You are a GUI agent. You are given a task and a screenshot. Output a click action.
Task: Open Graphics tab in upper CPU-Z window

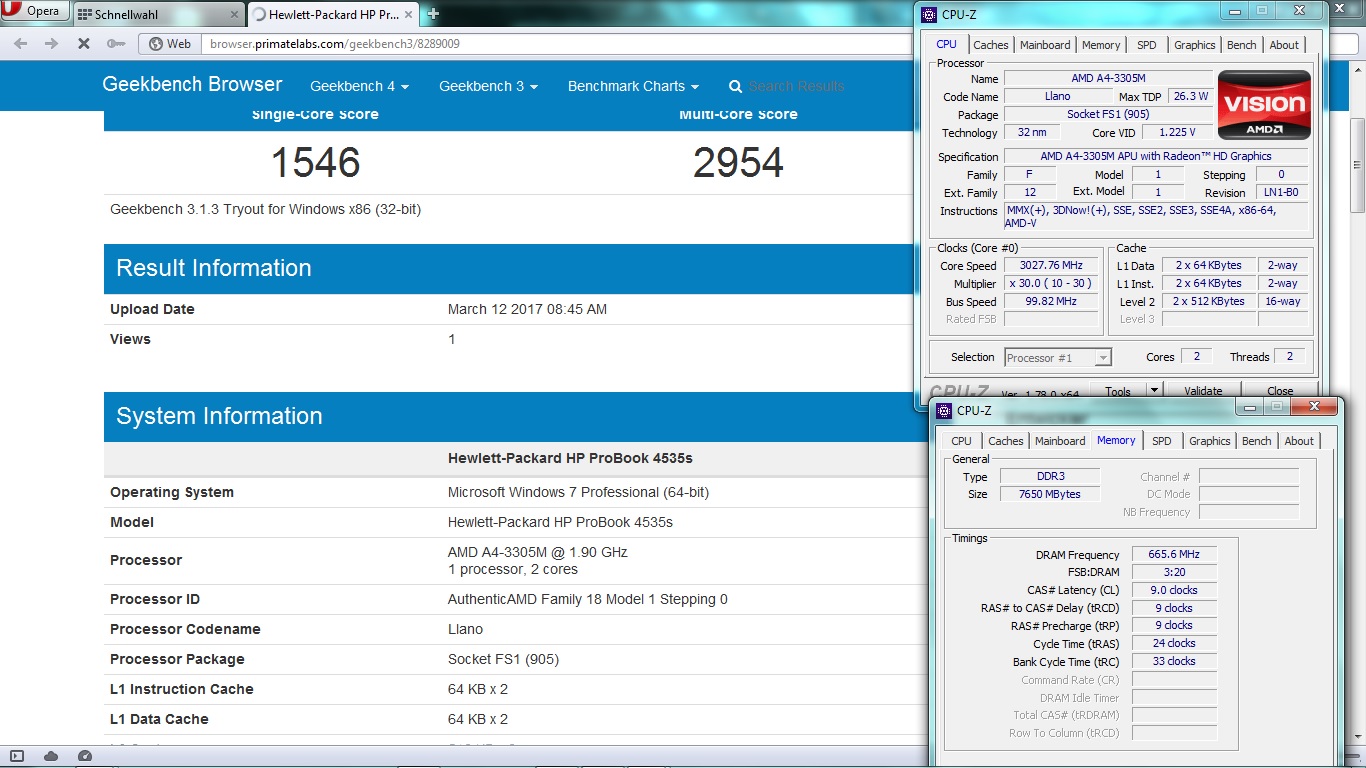pos(1195,45)
